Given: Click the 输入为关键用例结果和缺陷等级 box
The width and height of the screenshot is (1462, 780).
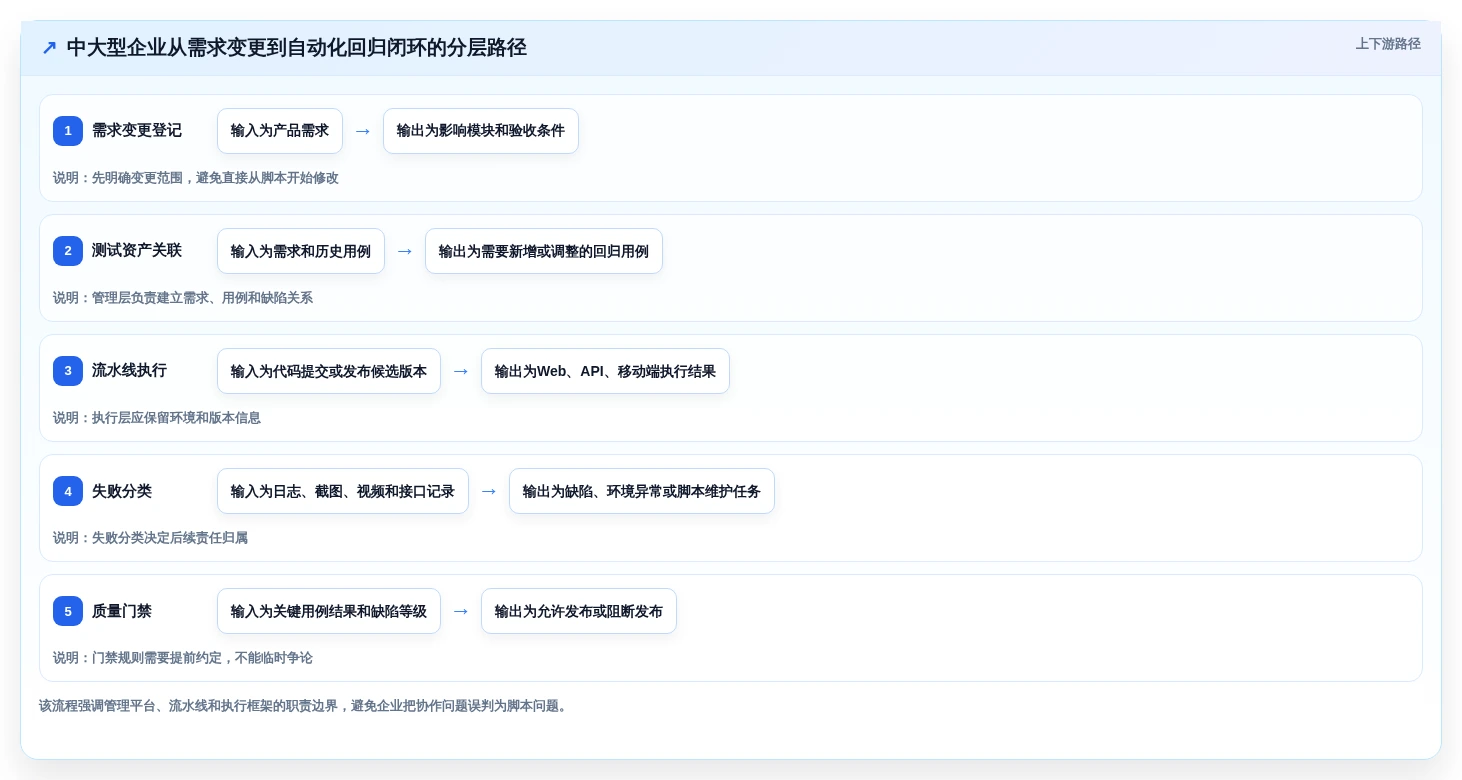Looking at the screenshot, I should 329,611.
